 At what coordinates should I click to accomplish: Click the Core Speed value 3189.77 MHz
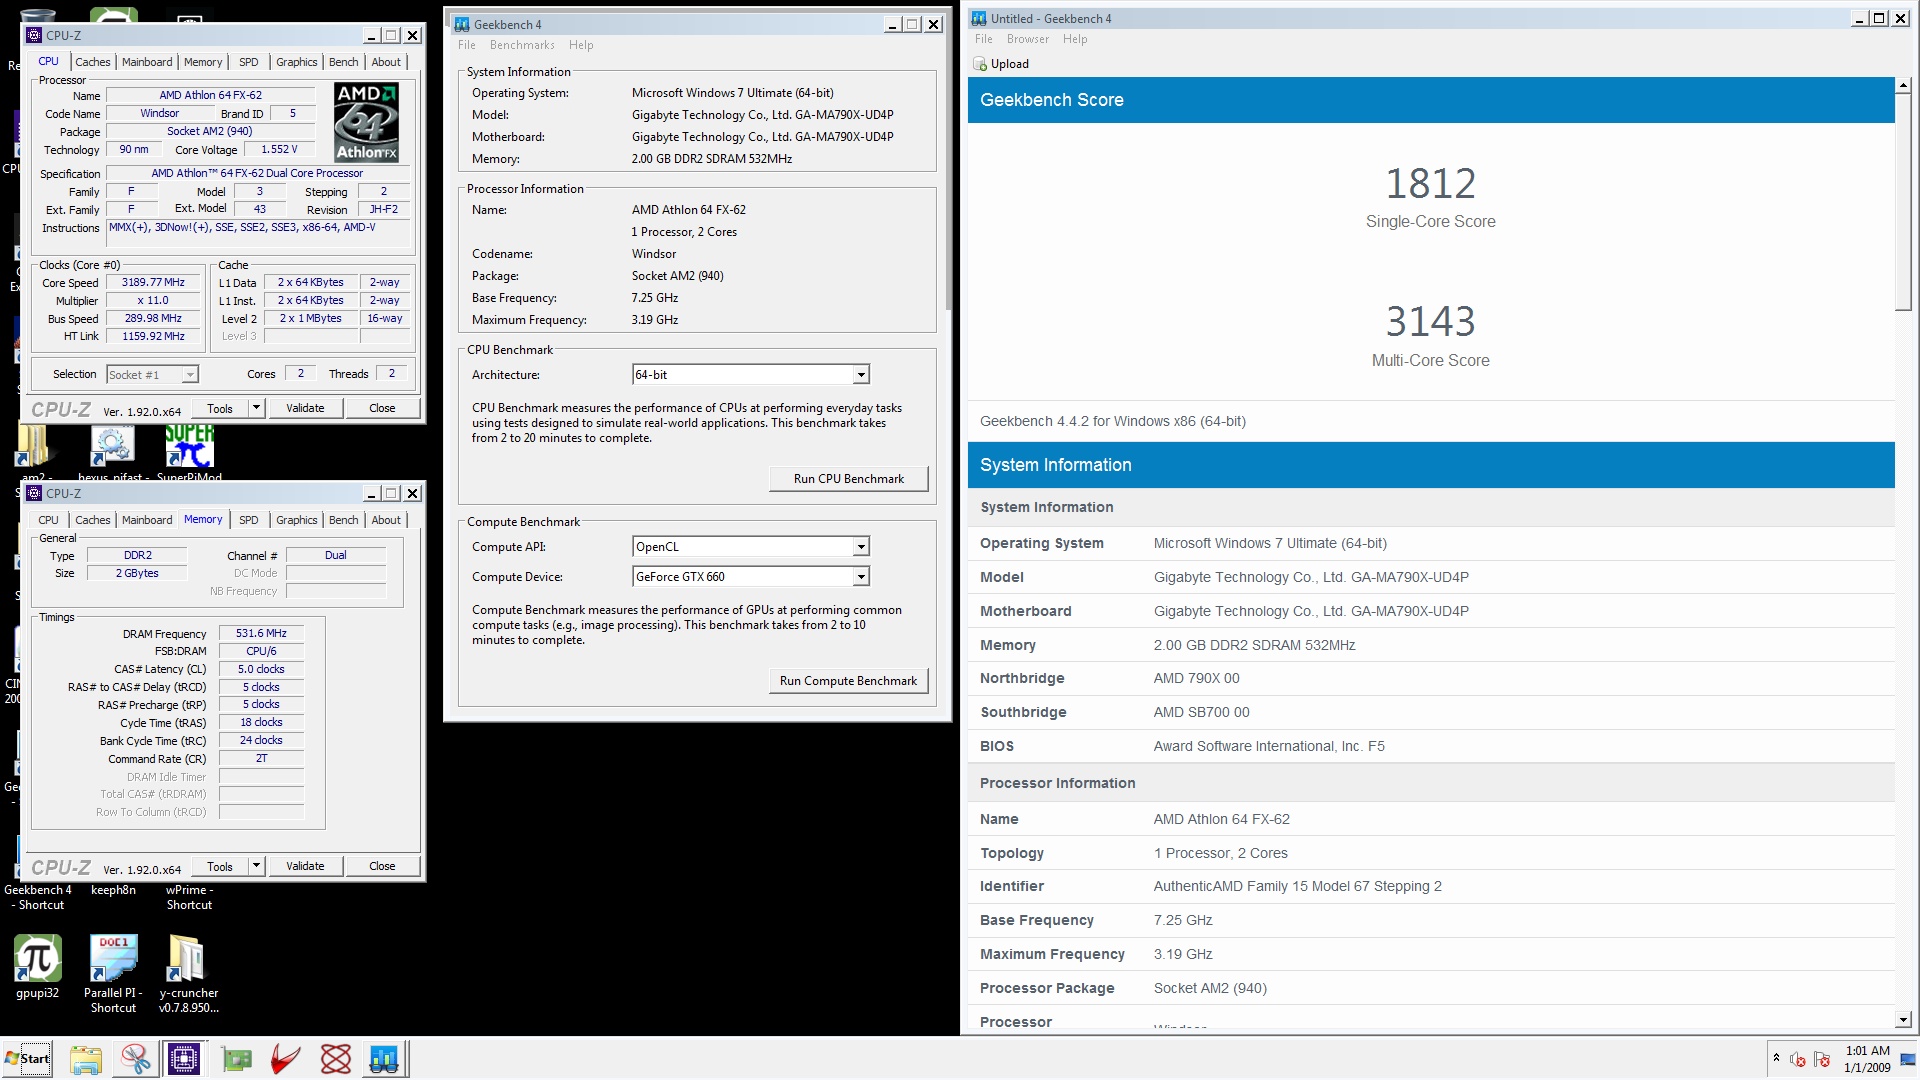pyautogui.click(x=153, y=283)
